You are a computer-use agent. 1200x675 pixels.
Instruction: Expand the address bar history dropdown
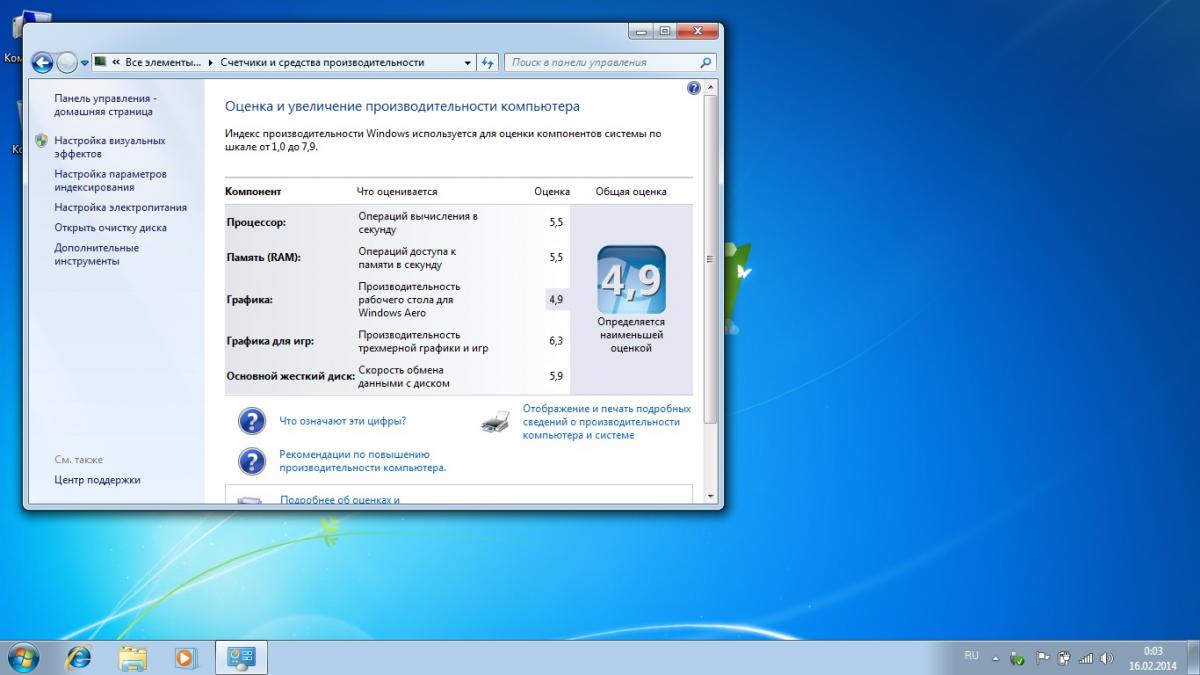468,62
